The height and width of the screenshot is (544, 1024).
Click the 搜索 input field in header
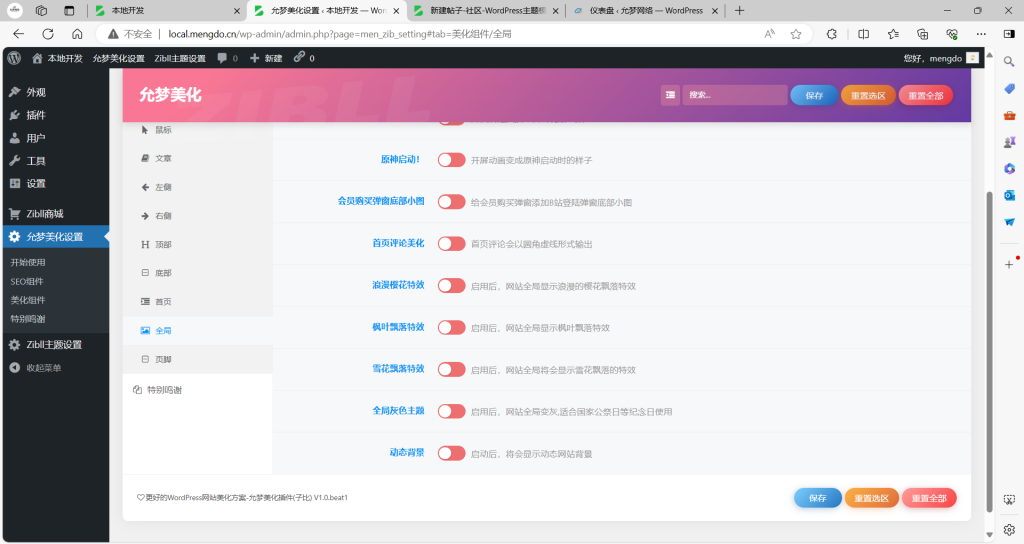click(734, 96)
